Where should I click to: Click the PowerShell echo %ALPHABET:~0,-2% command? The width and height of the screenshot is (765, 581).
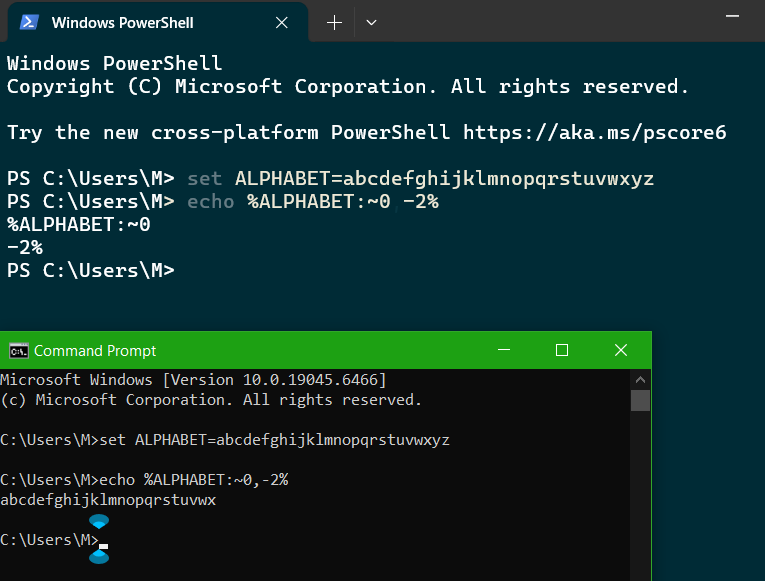(313, 201)
